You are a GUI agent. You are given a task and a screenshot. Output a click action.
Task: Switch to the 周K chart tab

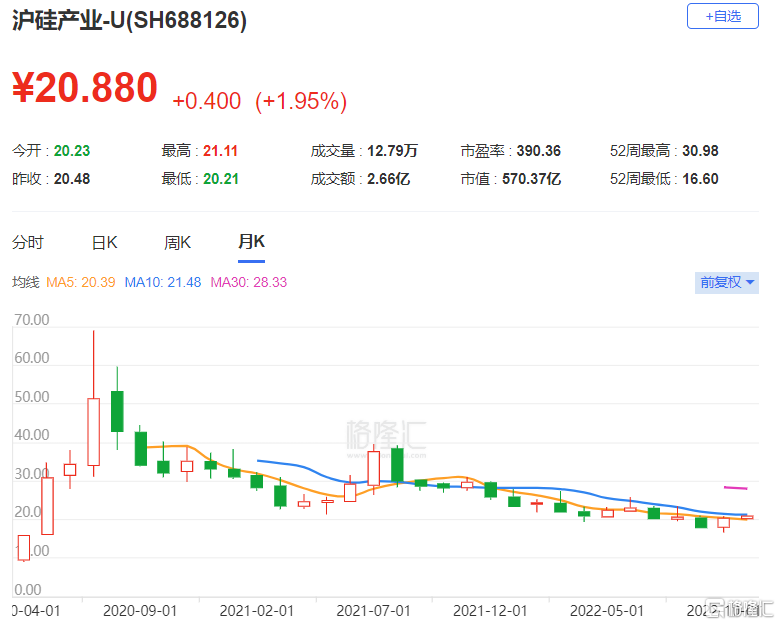click(178, 243)
